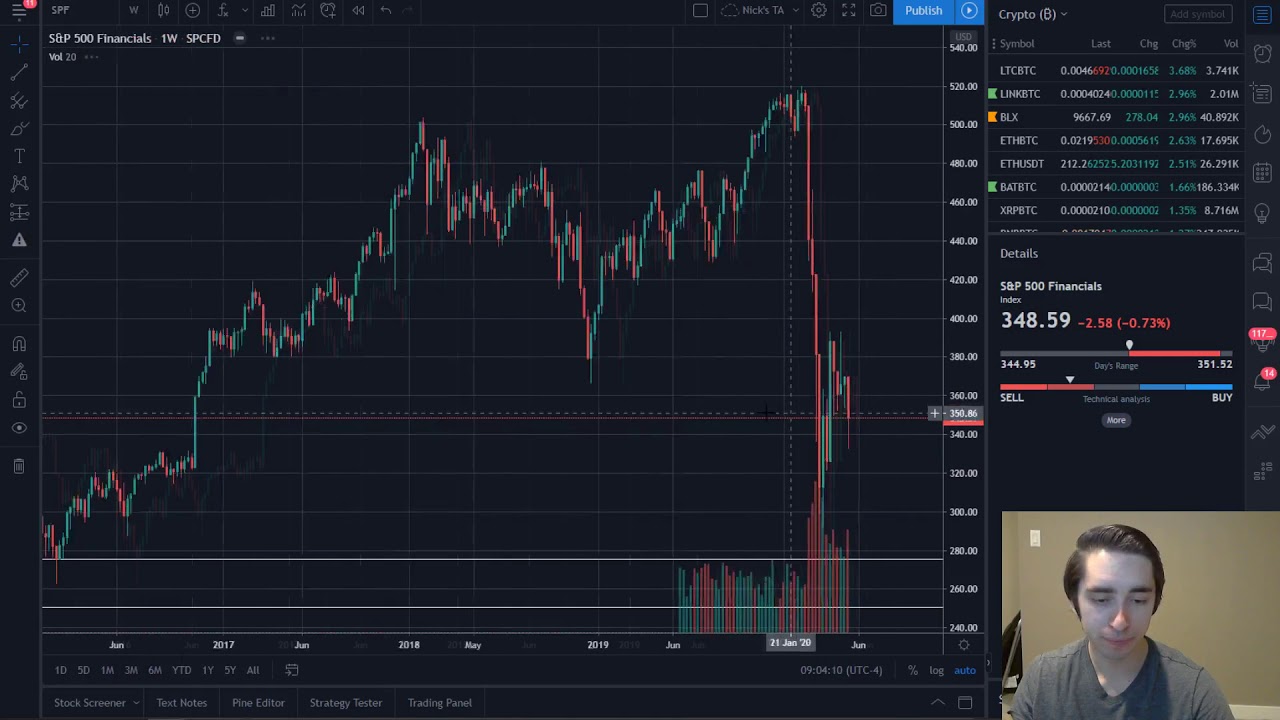Click the blue Publish button
This screenshot has height=720, width=1280.
point(923,10)
